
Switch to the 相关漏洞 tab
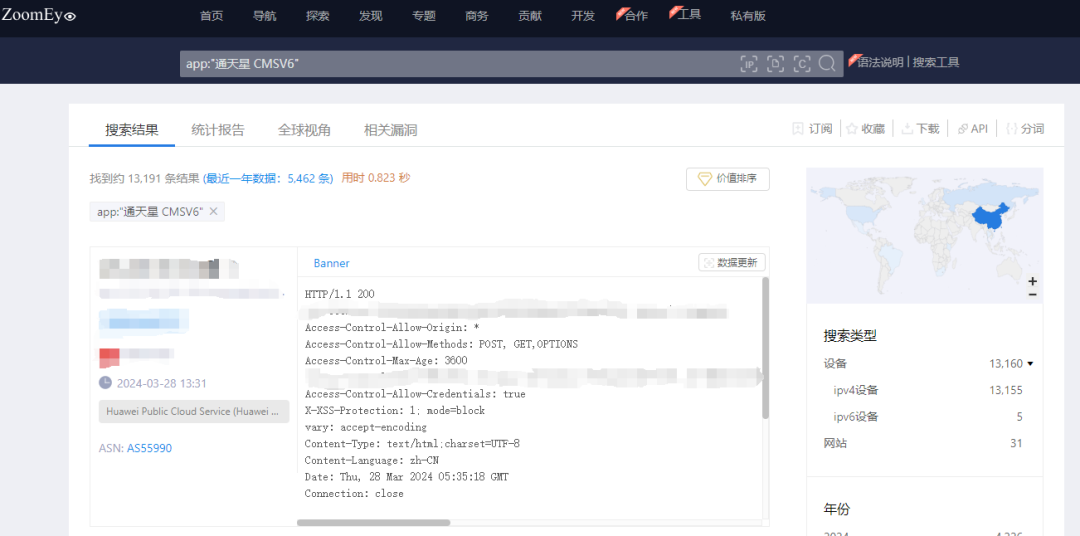tap(391, 130)
